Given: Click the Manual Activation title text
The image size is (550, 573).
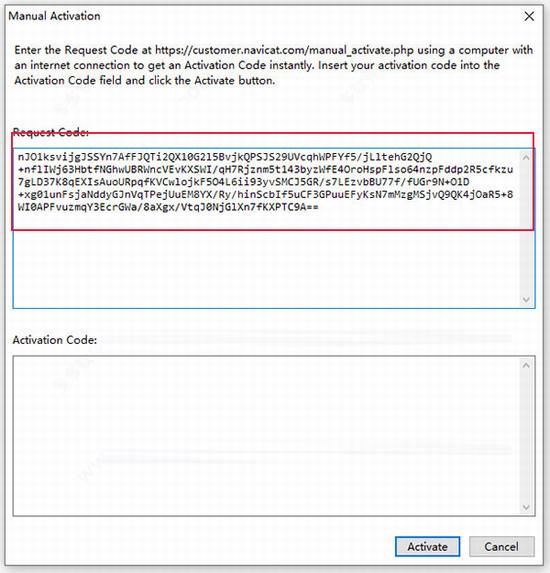Looking at the screenshot, I should coord(54,16).
